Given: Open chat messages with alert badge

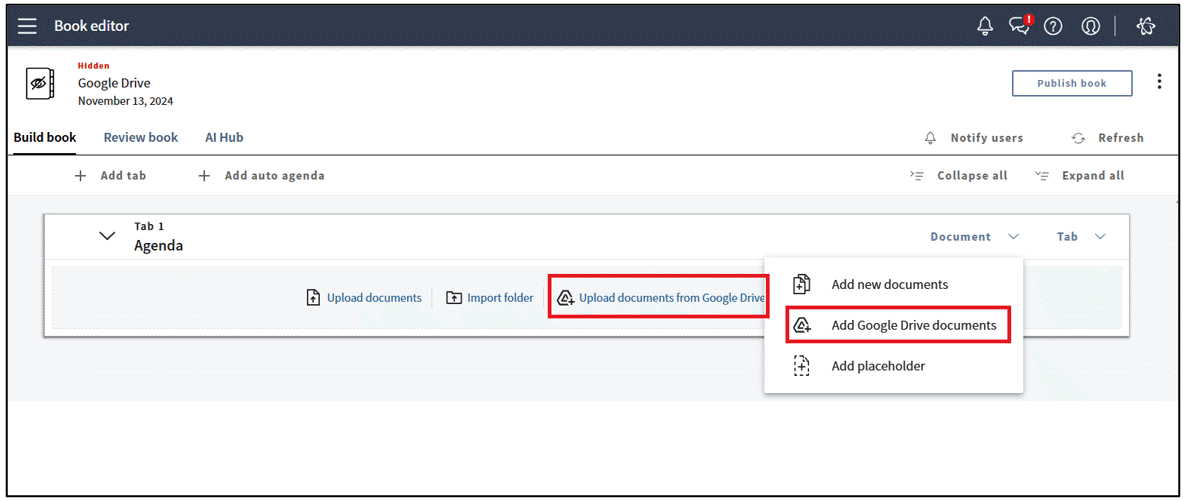Looking at the screenshot, I should pyautogui.click(x=1019, y=27).
